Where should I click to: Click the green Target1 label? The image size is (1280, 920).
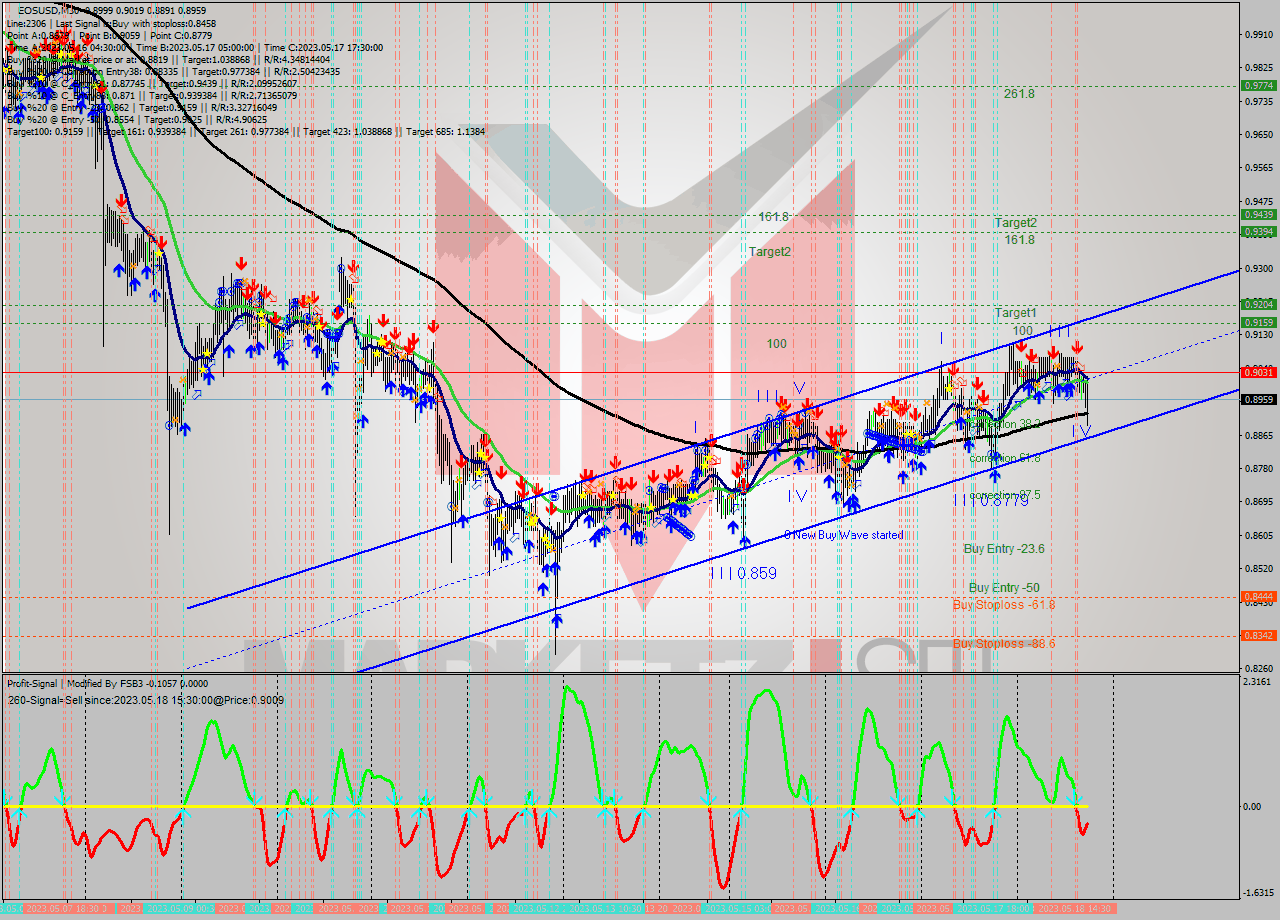(x=1015, y=313)
